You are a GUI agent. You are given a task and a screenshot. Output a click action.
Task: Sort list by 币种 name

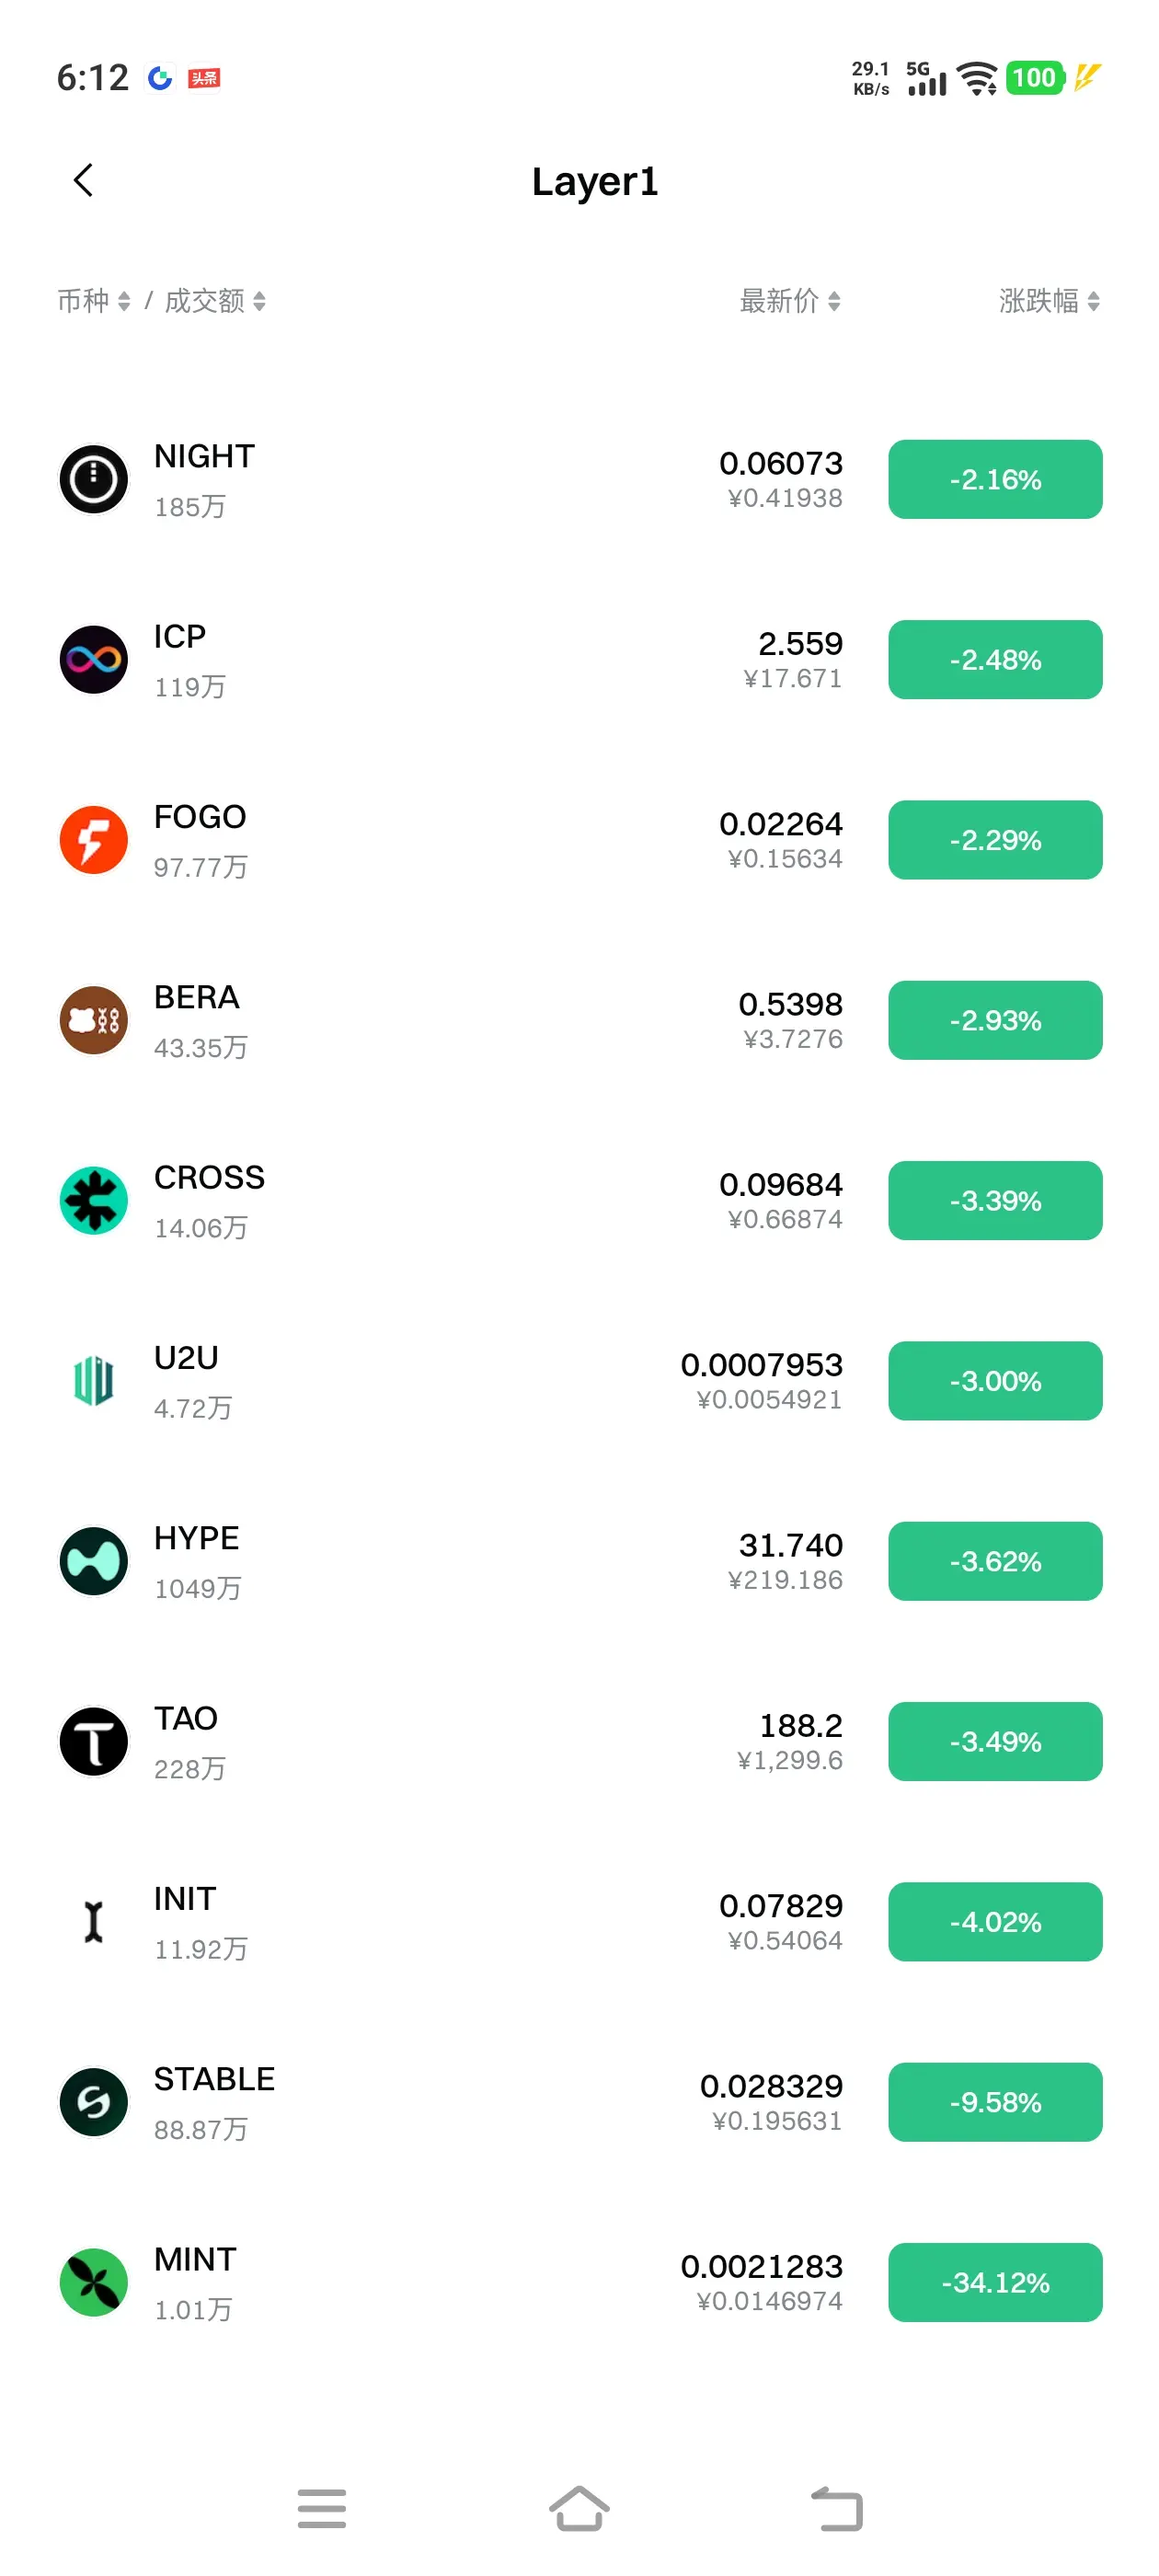coord(93,301)
